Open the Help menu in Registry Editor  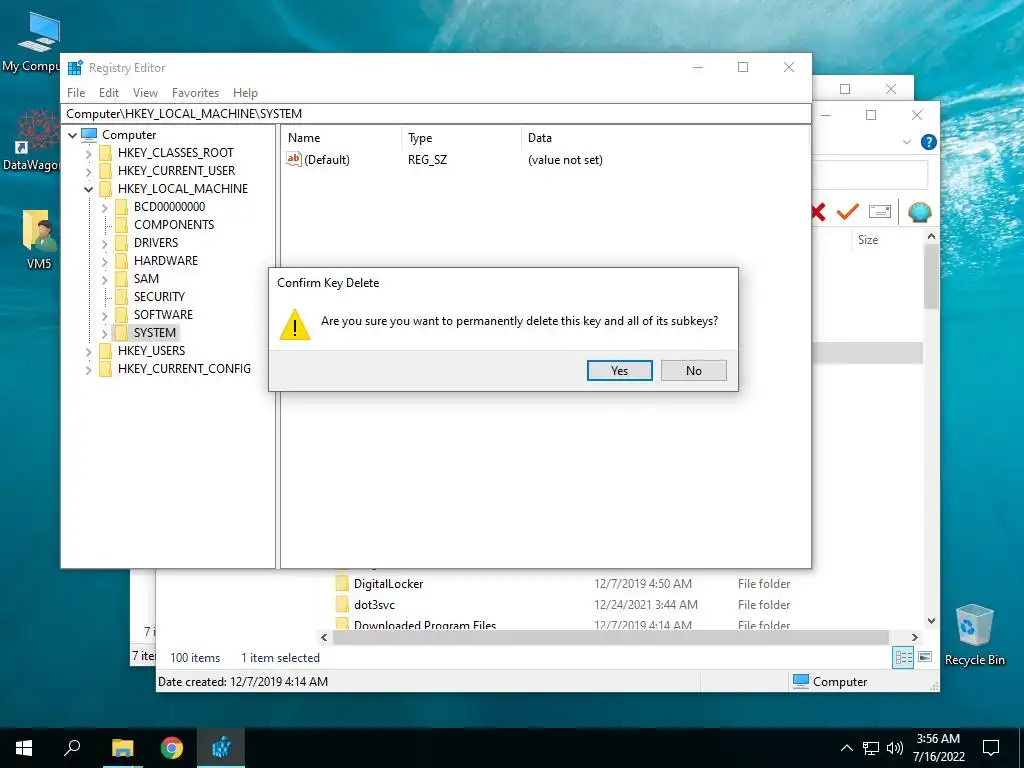click(246, 93)
